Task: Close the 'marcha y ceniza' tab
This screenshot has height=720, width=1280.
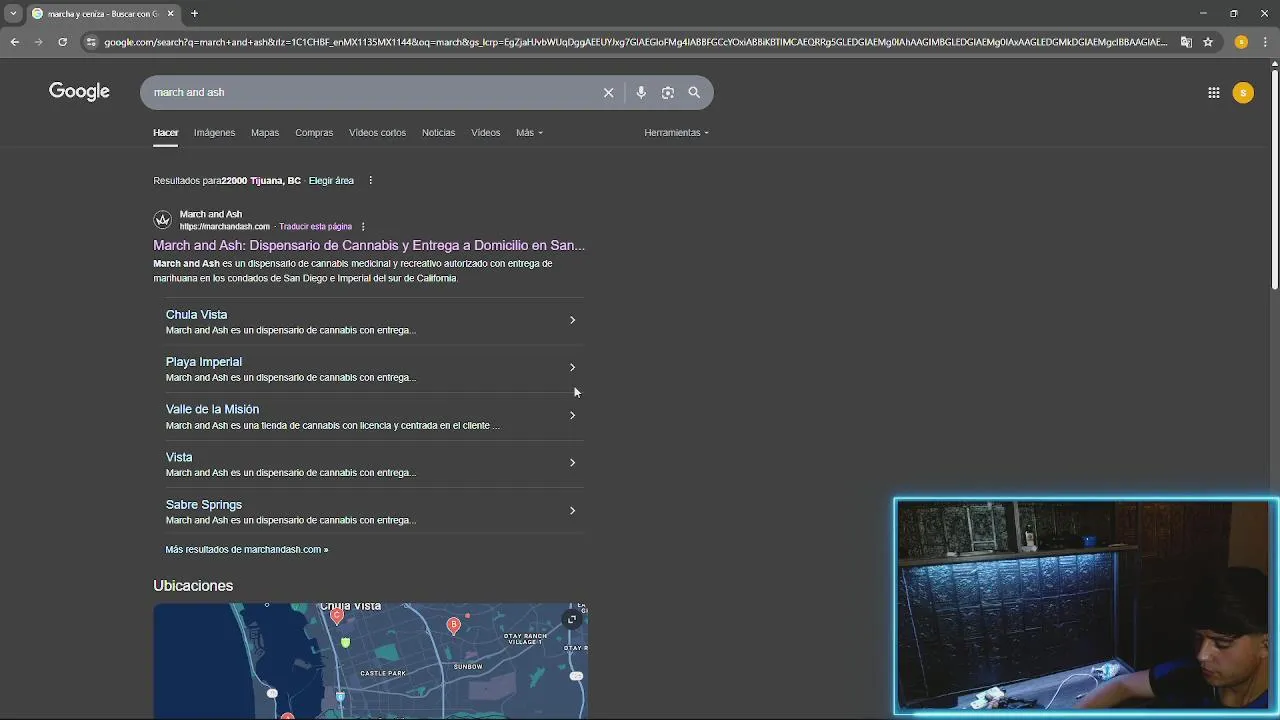Action: pyautogui.click(x=170, y=13)
